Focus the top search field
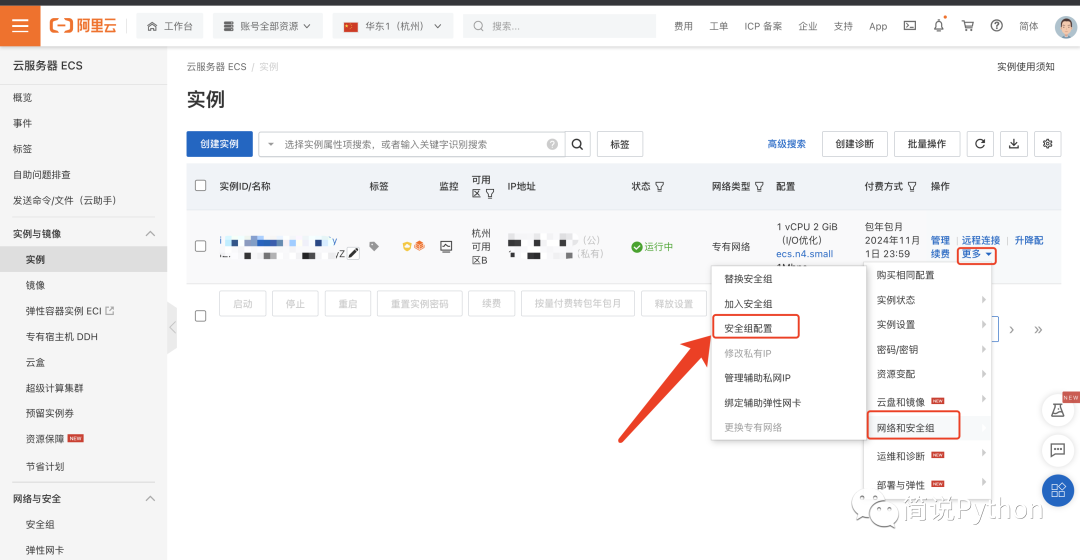Image resolution: width=1080 pixels, height=560 pixels. [x=559, y=26]
